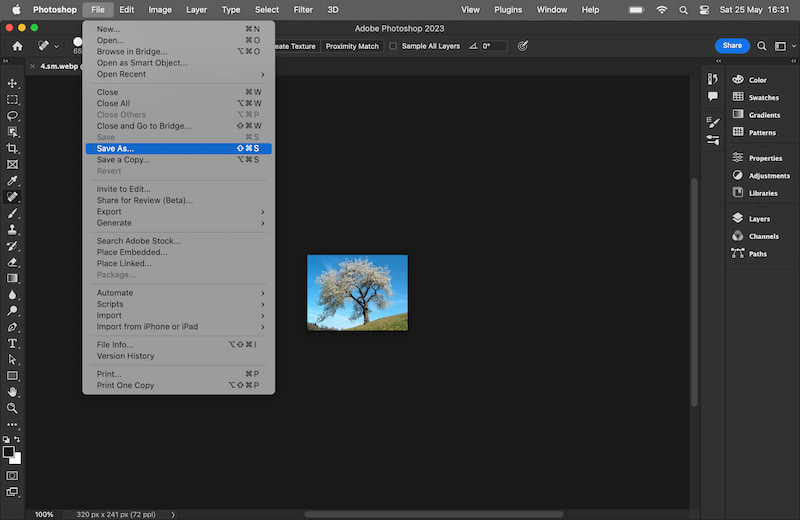Image resolution: width=800 pixels, height=520 pixels.
Task: Expand Import from iPhone or iPad submenu
Action: click(179, 326)
